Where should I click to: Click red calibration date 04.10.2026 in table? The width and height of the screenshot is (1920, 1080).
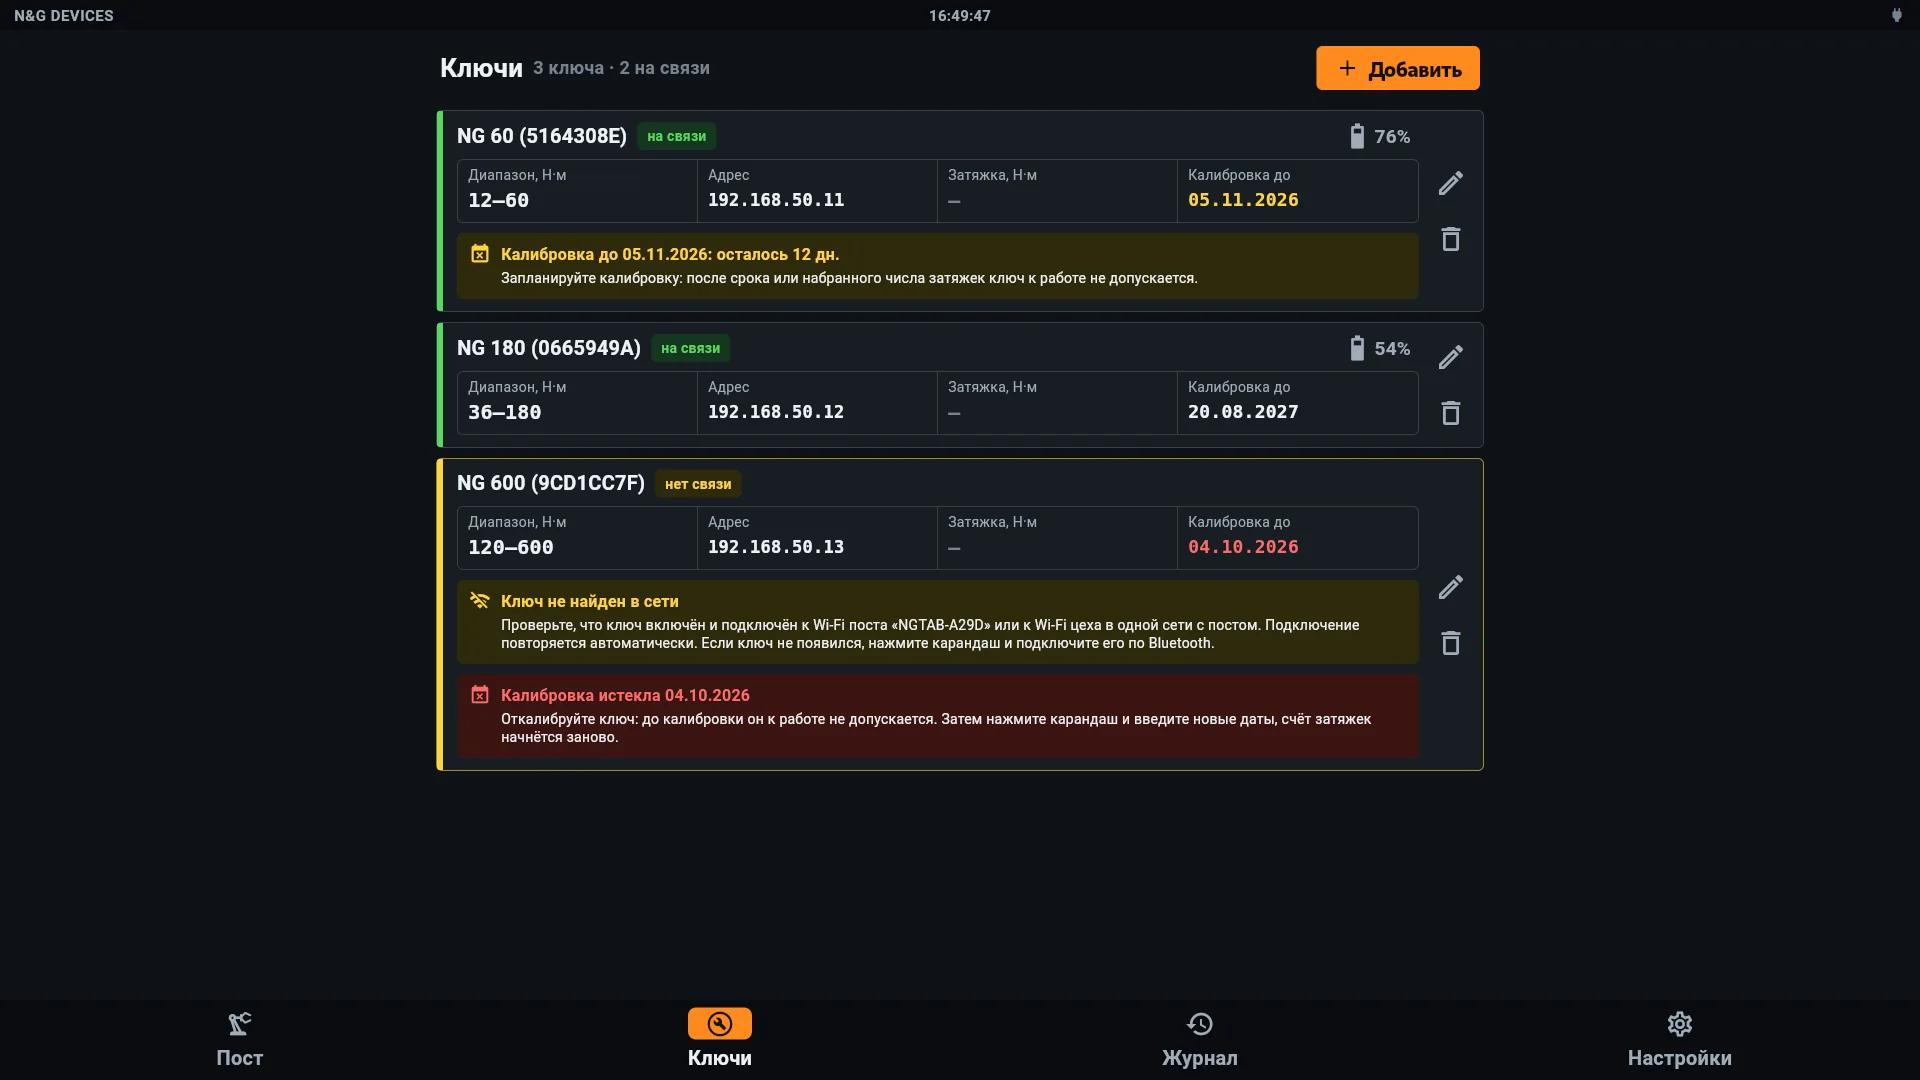(1243, 547)
